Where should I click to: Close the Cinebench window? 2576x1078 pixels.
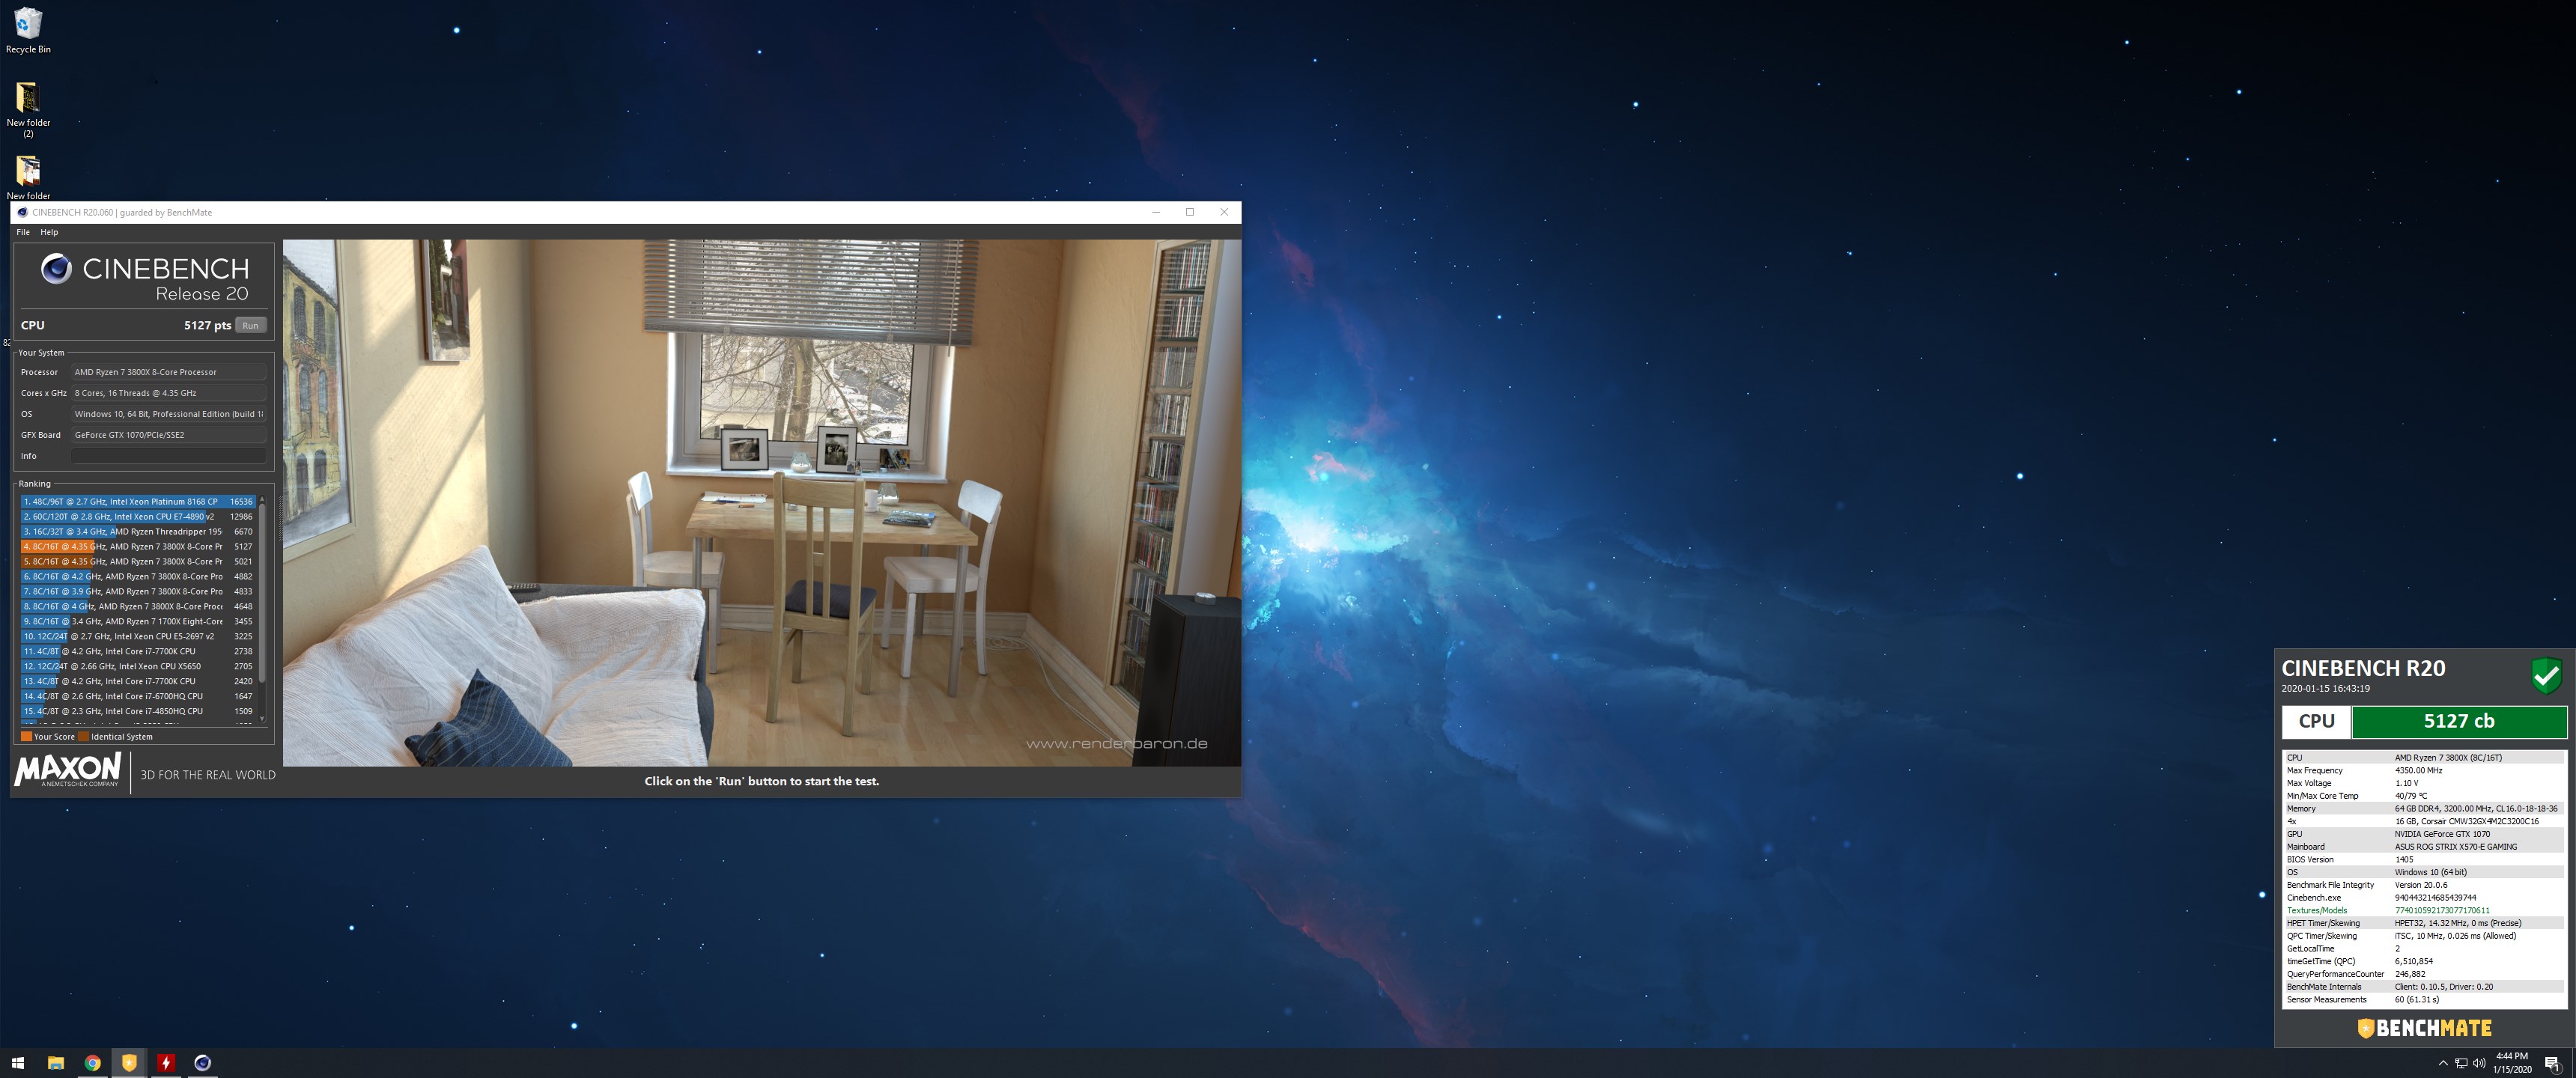click(1224, 212)
